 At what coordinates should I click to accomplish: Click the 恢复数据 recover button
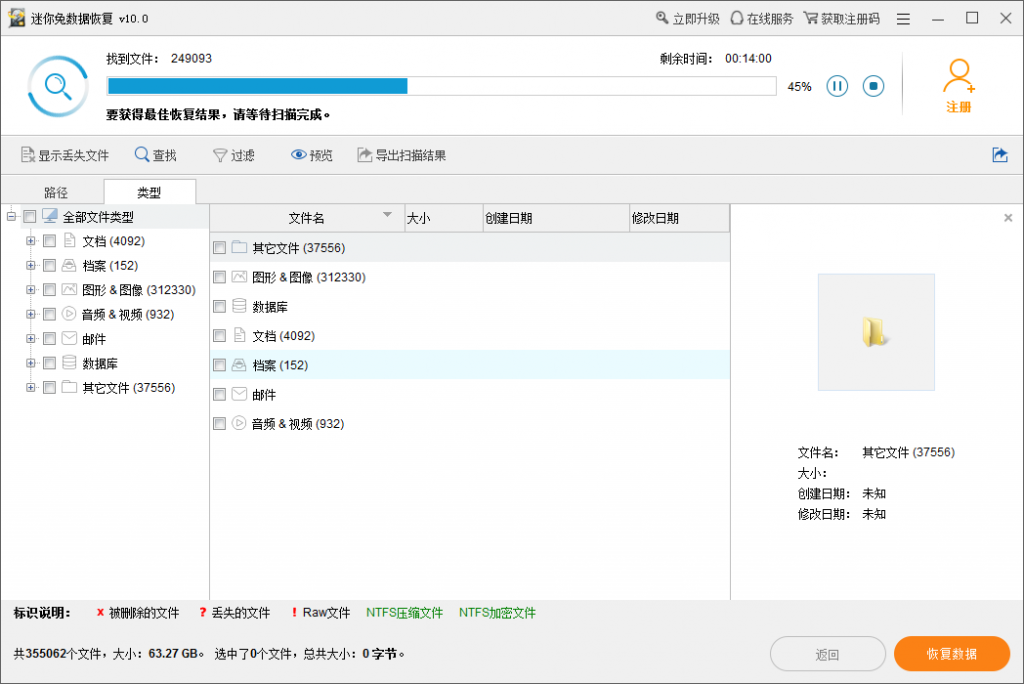[x=952, y=654]
